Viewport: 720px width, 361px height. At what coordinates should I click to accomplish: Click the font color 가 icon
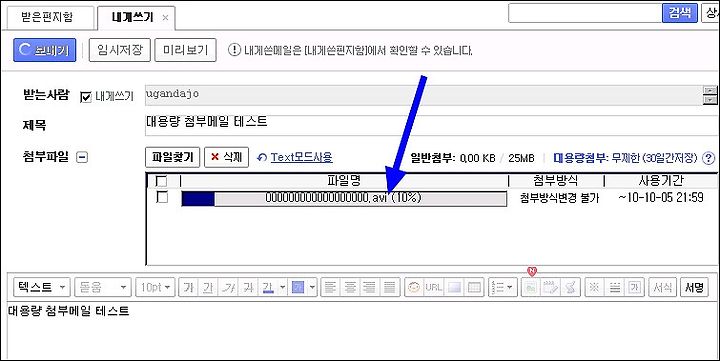pyautogui.click(x=268, y=288)
